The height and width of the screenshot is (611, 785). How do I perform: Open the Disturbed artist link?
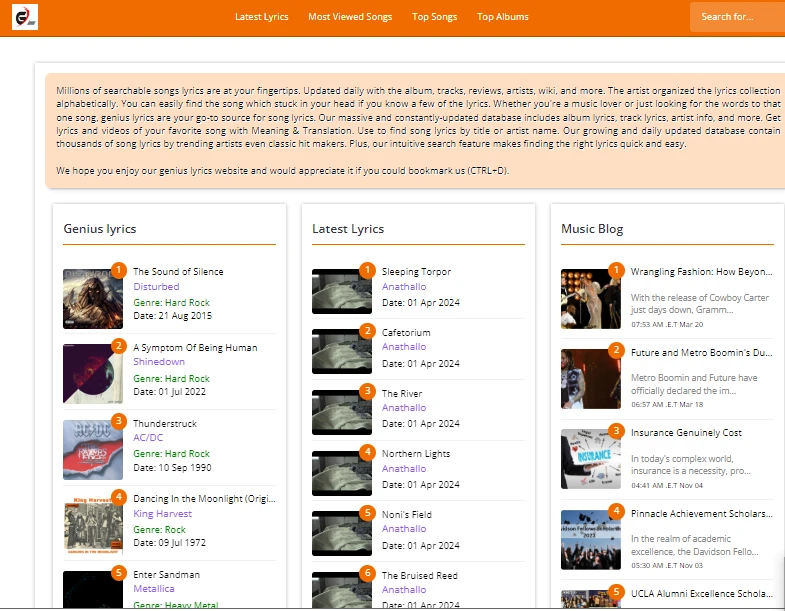156,287
